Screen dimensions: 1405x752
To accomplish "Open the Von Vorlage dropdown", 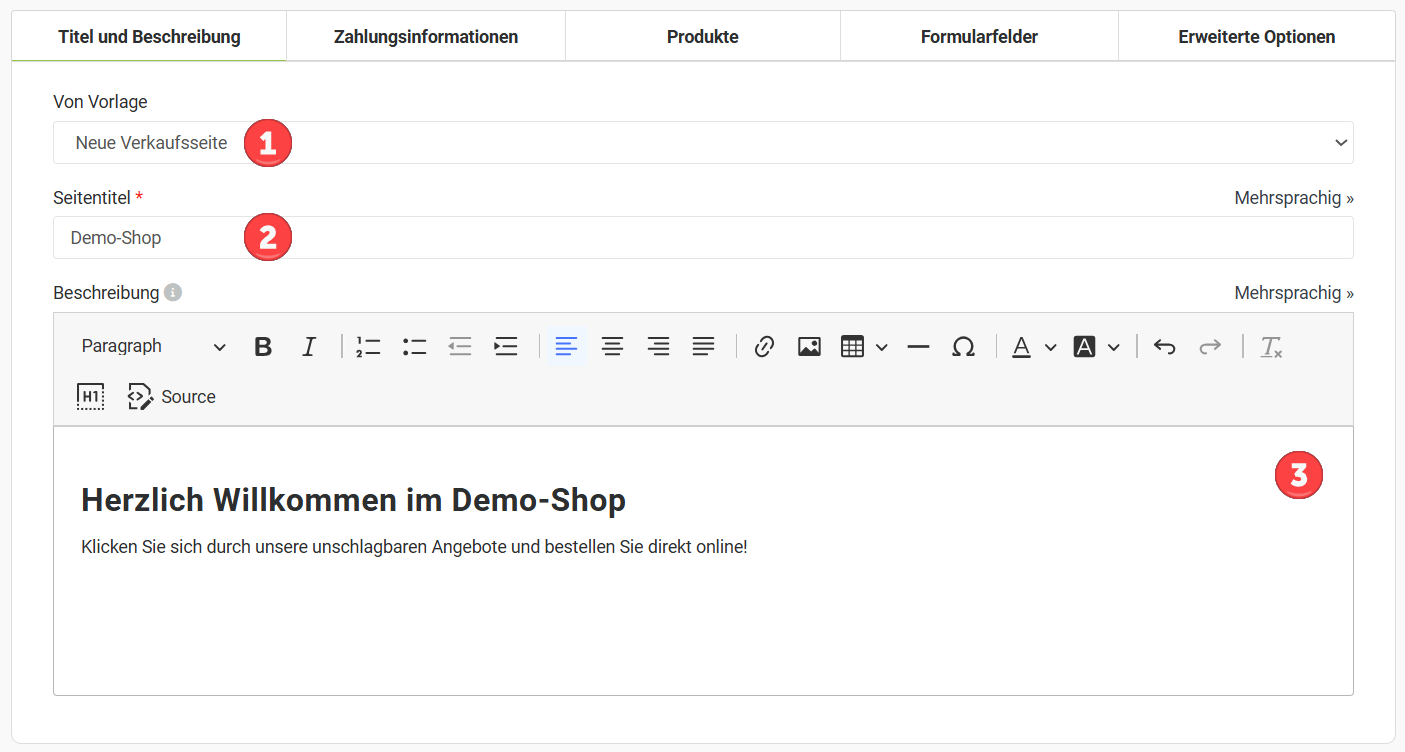I will point(702,143).
